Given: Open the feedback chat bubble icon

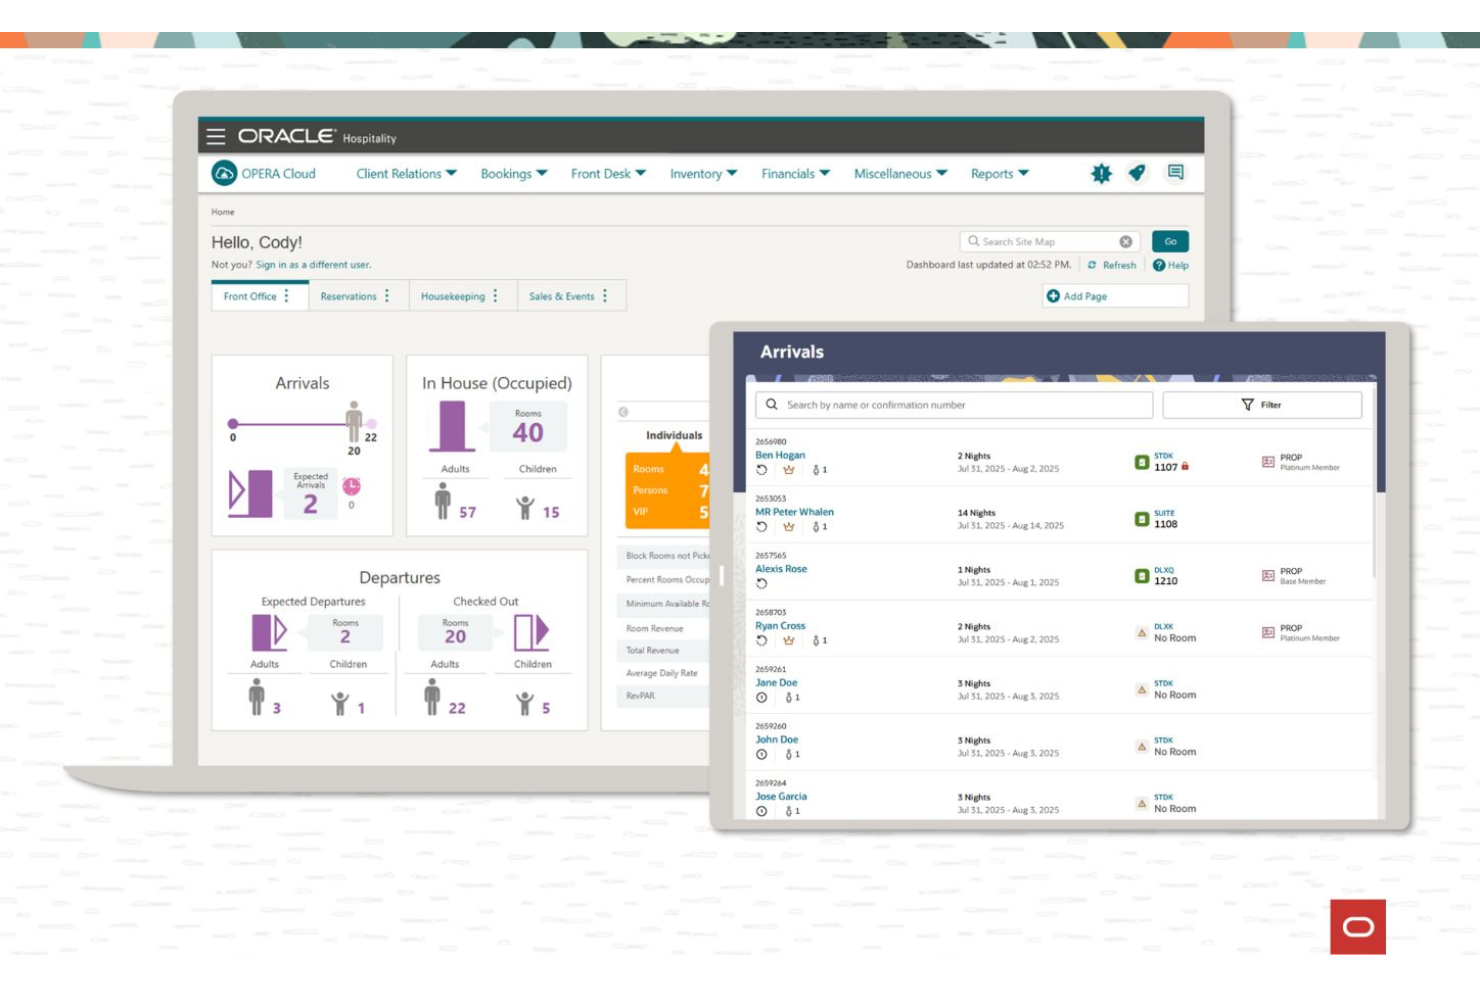Looking at the screenshot, I should [1177, 172].
